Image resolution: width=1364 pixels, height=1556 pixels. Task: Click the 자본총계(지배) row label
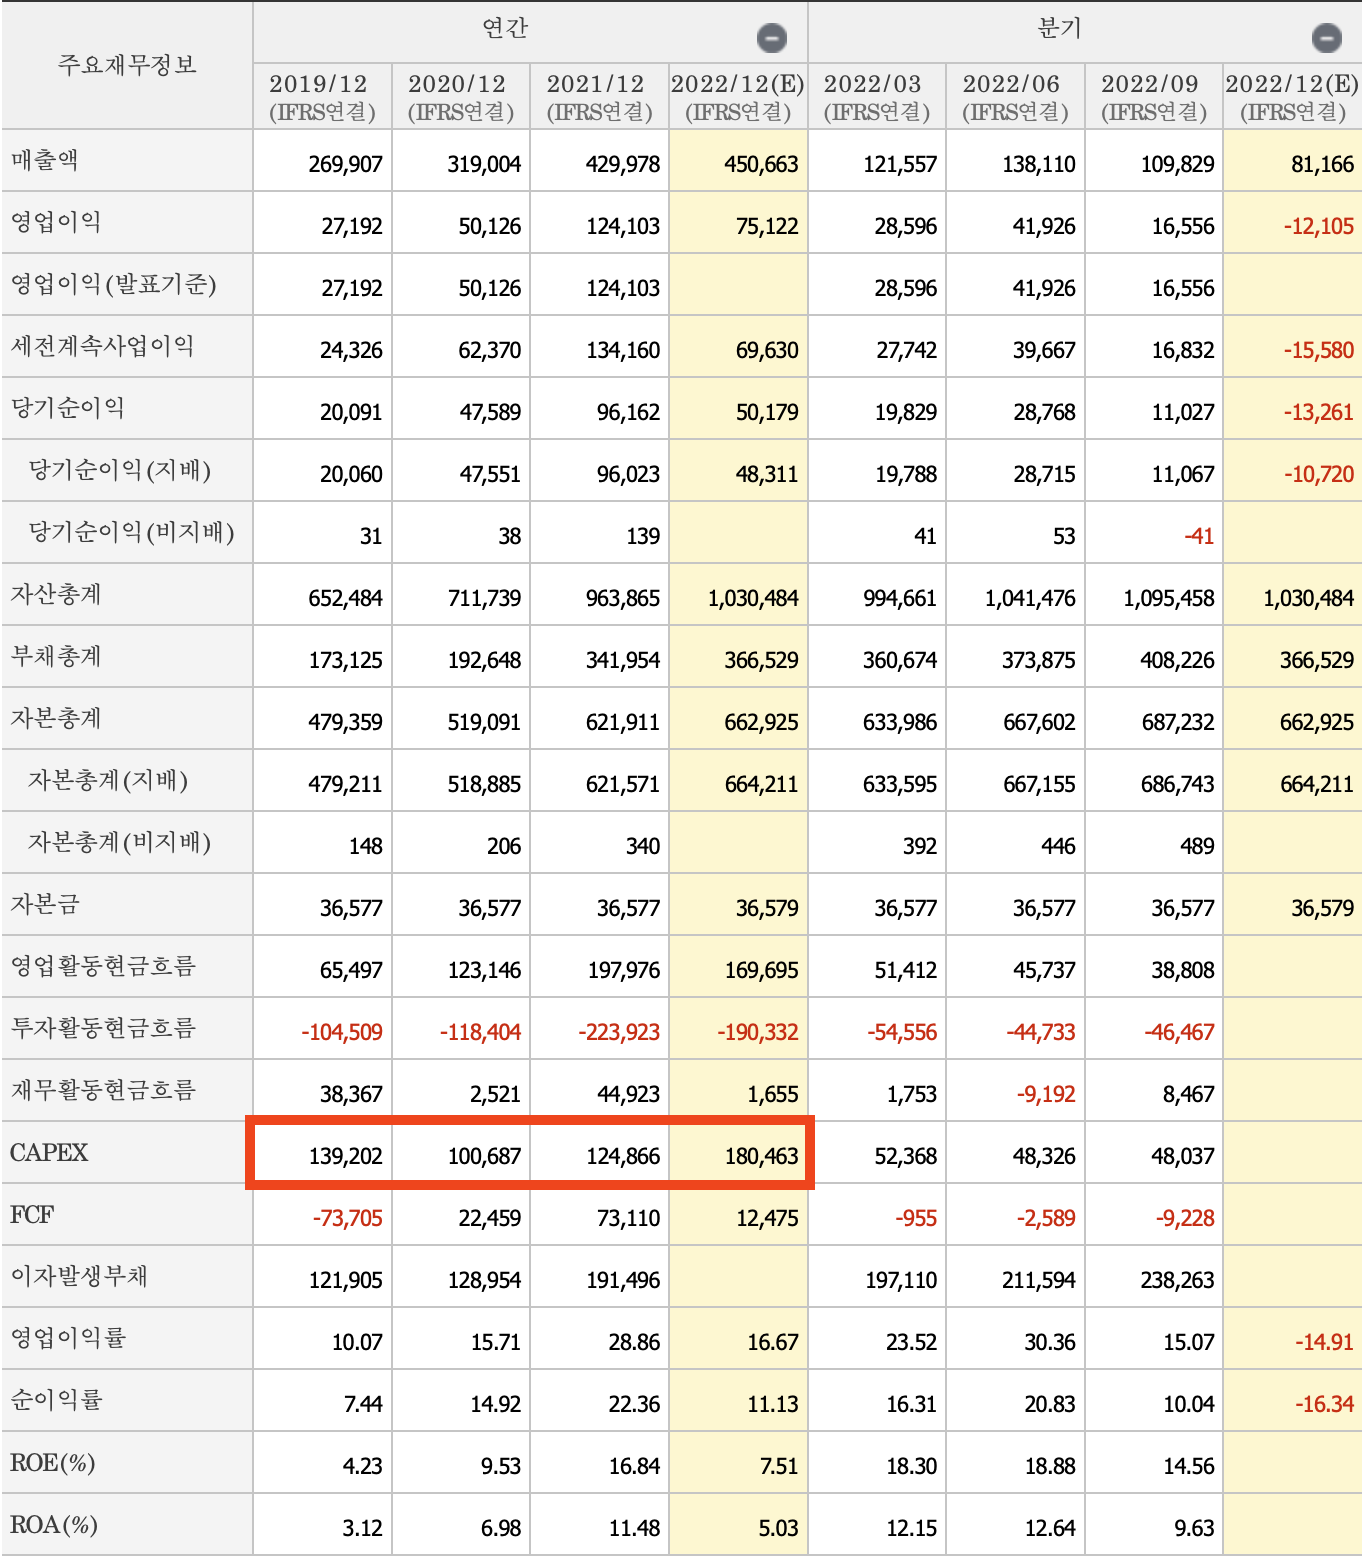point(108,780)
